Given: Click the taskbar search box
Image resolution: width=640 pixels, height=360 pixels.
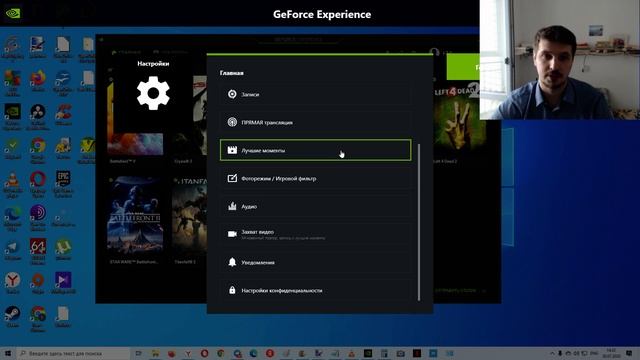Looking at the screenshot, I should tap(73, 353).
